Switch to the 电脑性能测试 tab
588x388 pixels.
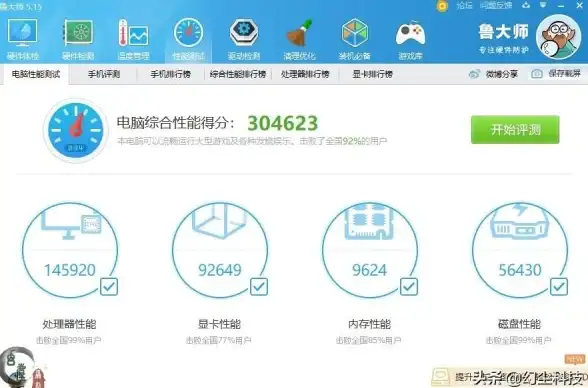tap(36, 74)
